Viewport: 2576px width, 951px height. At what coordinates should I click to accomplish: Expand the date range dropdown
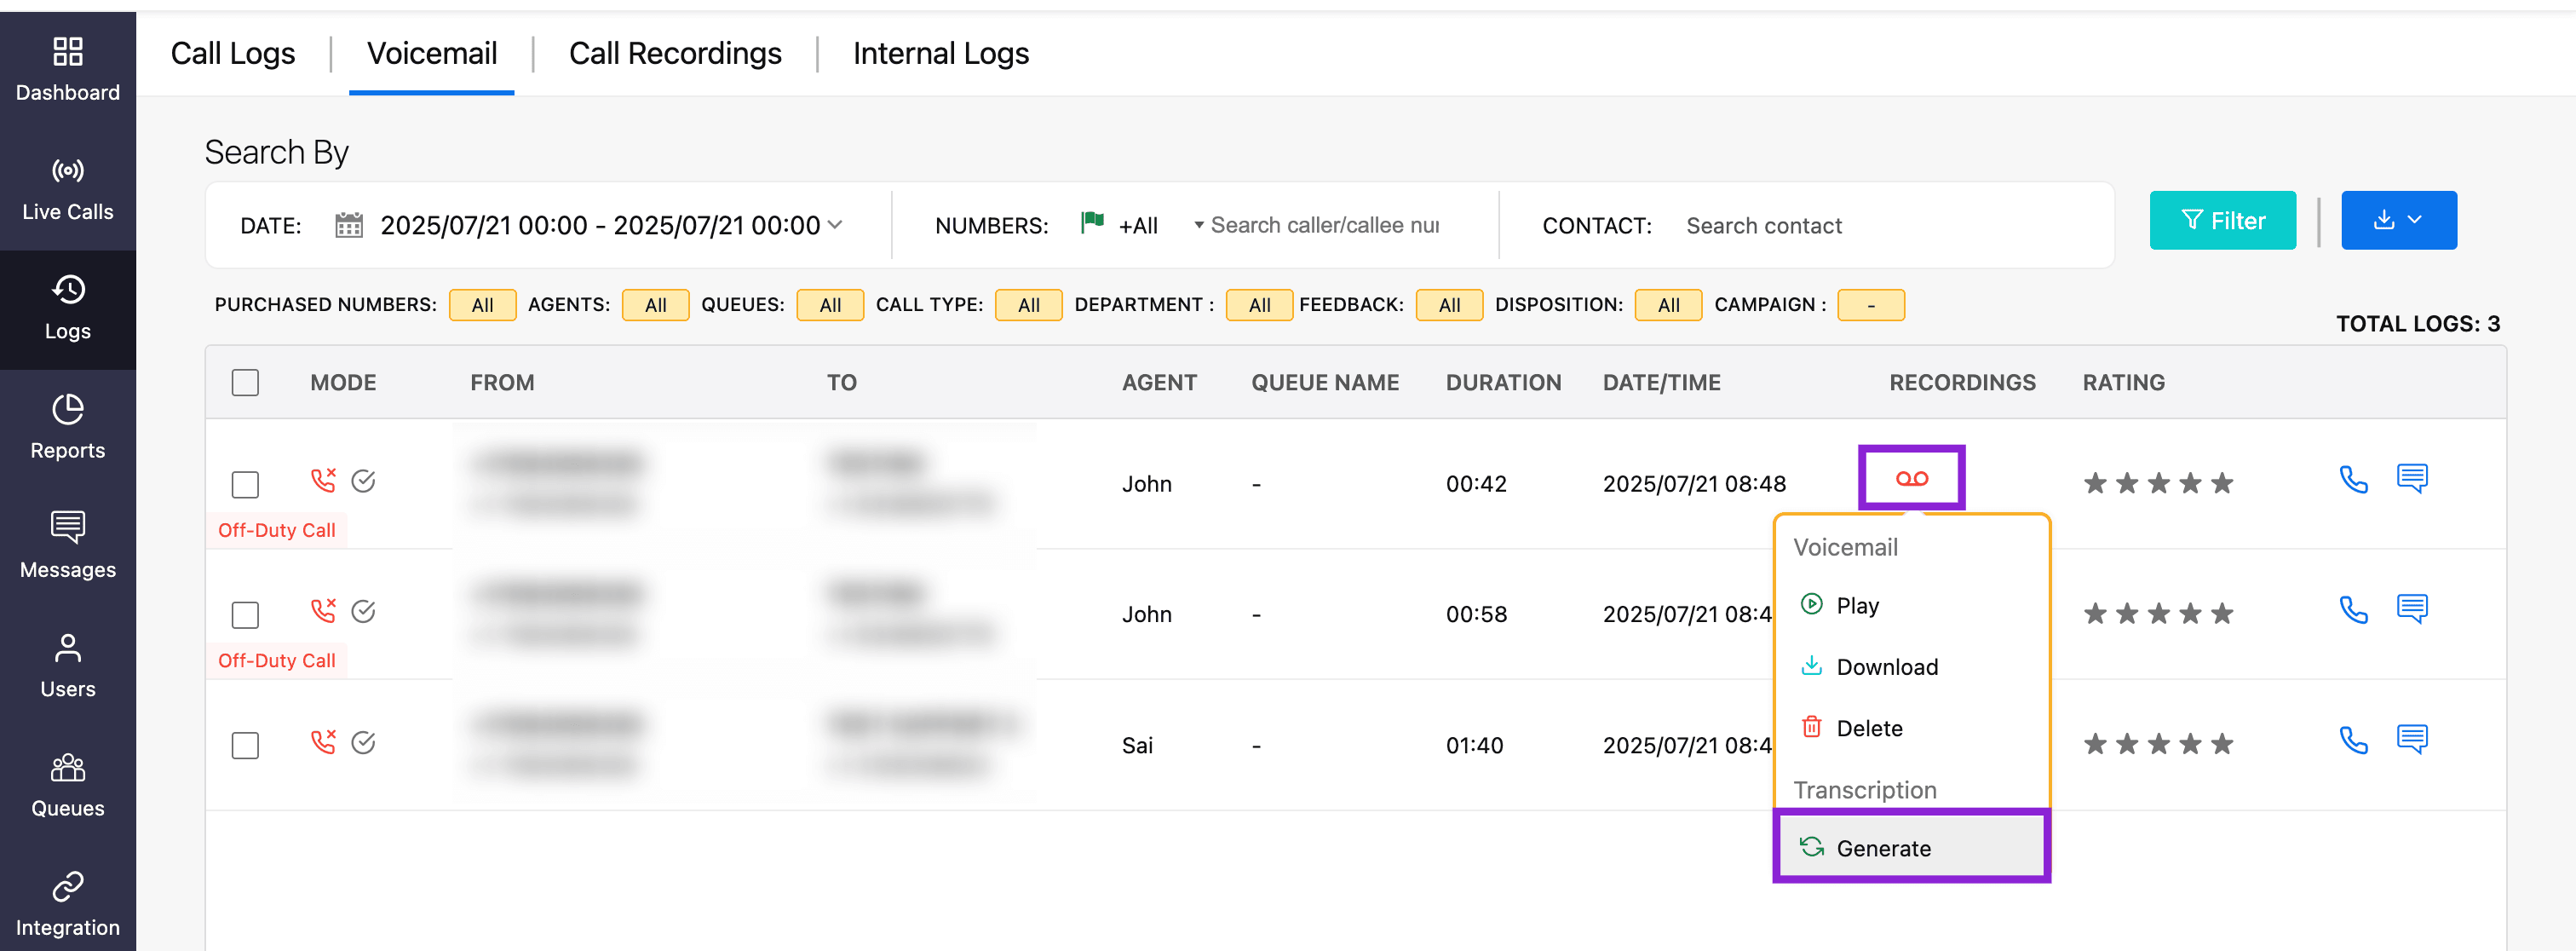835,225
